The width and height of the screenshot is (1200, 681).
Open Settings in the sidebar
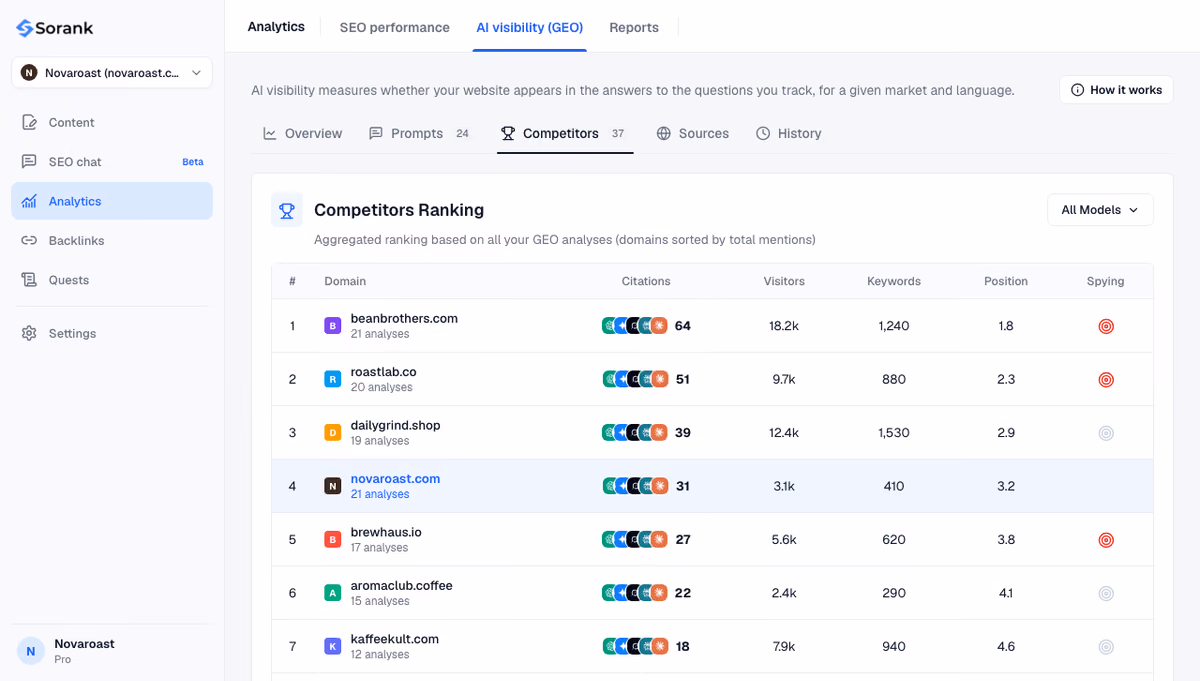point(112,333)
